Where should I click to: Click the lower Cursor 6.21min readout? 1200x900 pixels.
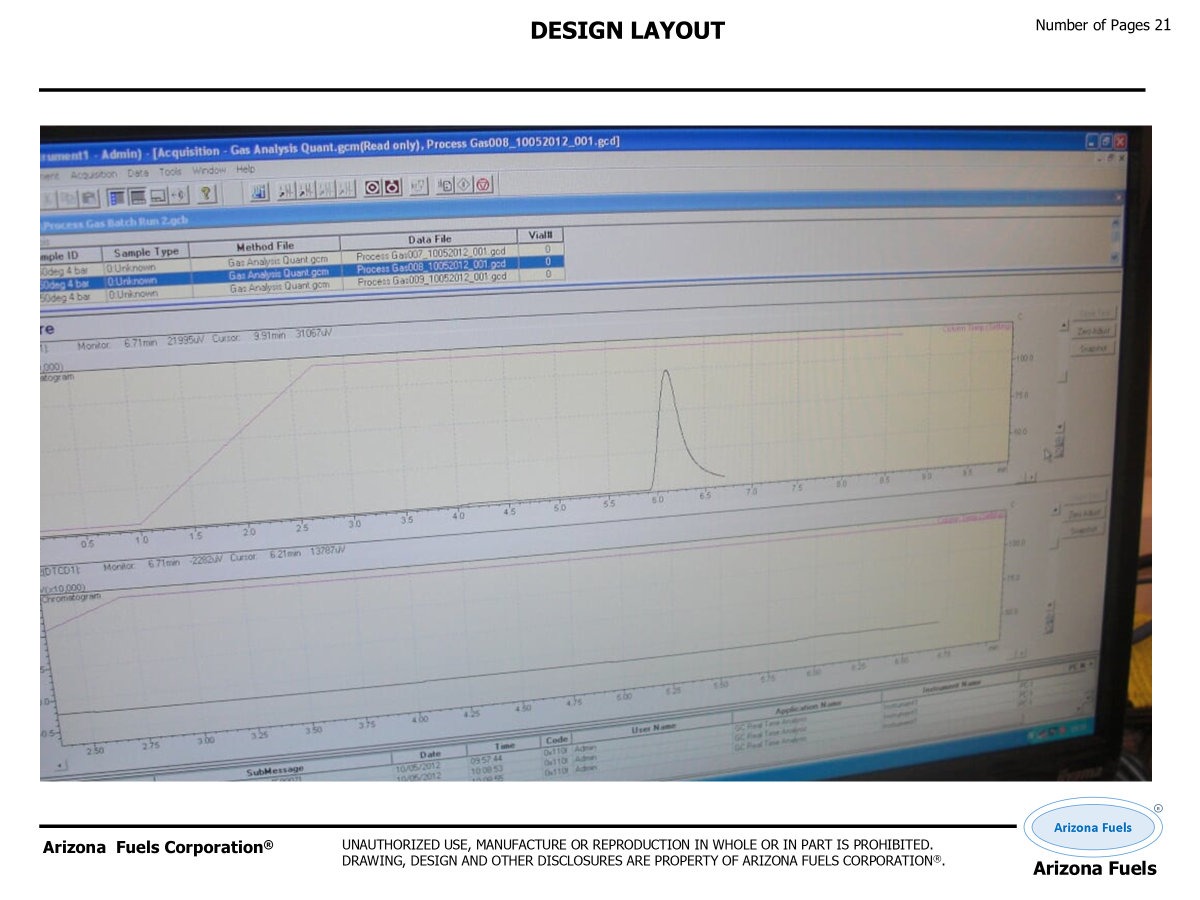coord(289,553)
